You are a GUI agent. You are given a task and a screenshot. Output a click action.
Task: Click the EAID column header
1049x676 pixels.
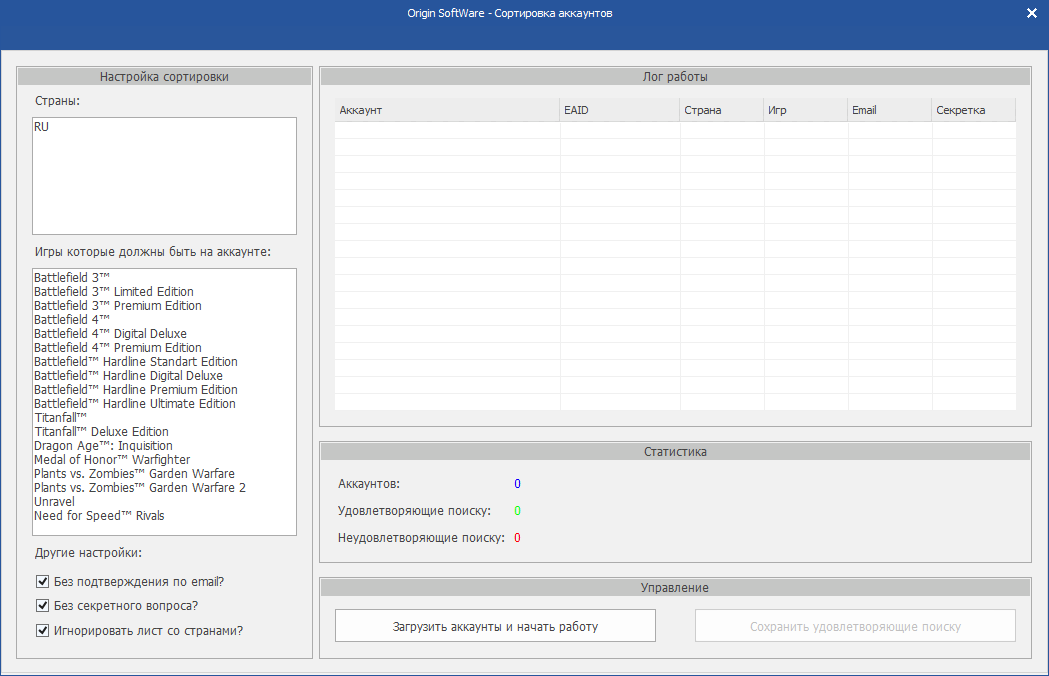[x=619, y=110]
